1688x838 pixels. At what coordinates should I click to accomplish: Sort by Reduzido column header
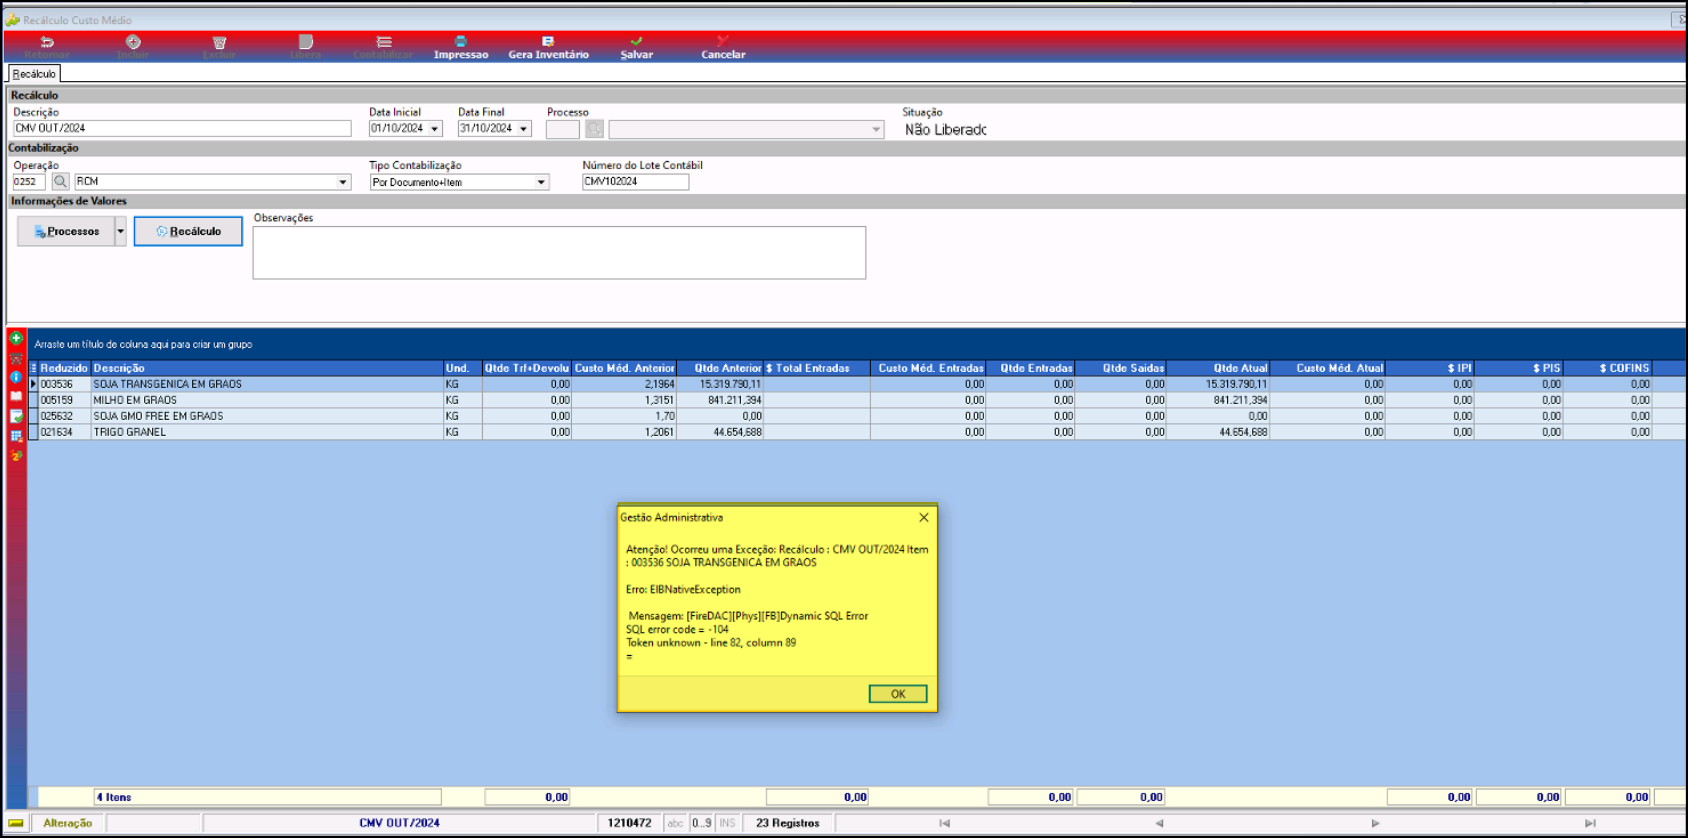point(64,368)
